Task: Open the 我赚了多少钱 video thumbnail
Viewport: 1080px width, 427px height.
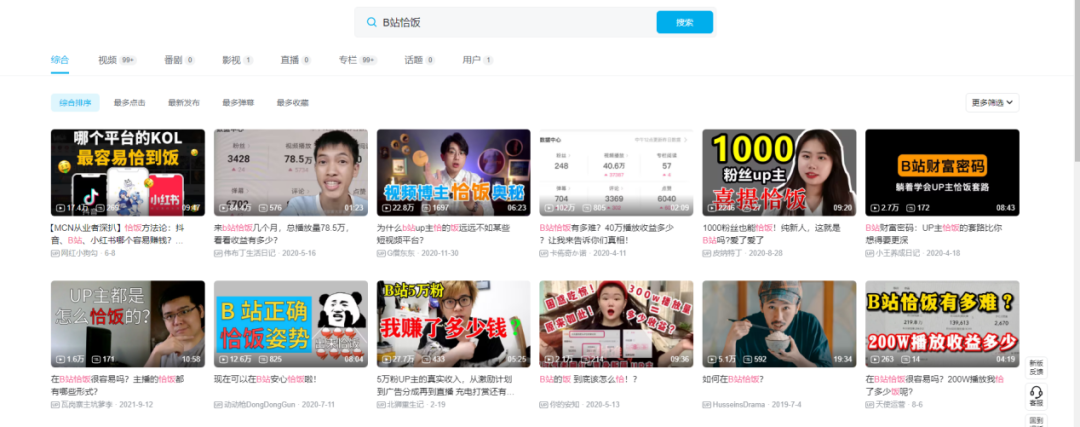Action: 453,324
